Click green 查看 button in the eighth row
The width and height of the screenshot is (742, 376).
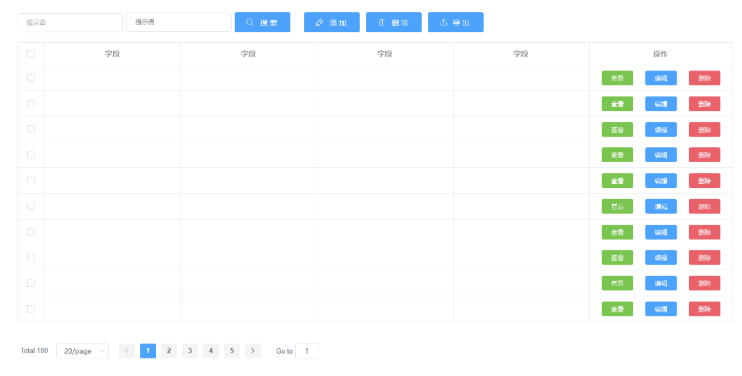tap(617, 258)
